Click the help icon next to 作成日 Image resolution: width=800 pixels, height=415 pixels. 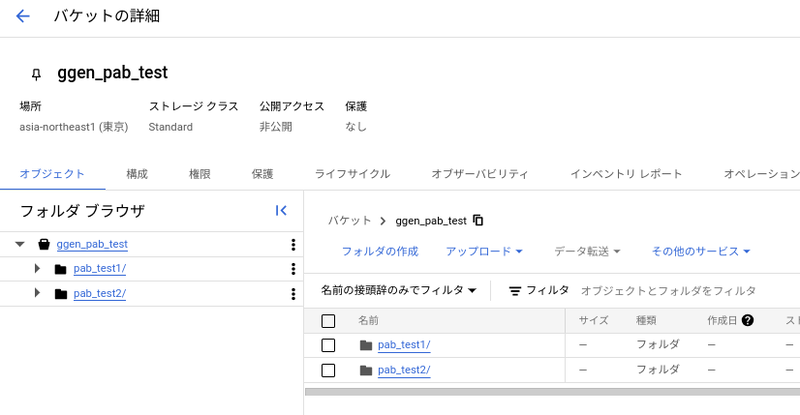click(x=748, y=320)
